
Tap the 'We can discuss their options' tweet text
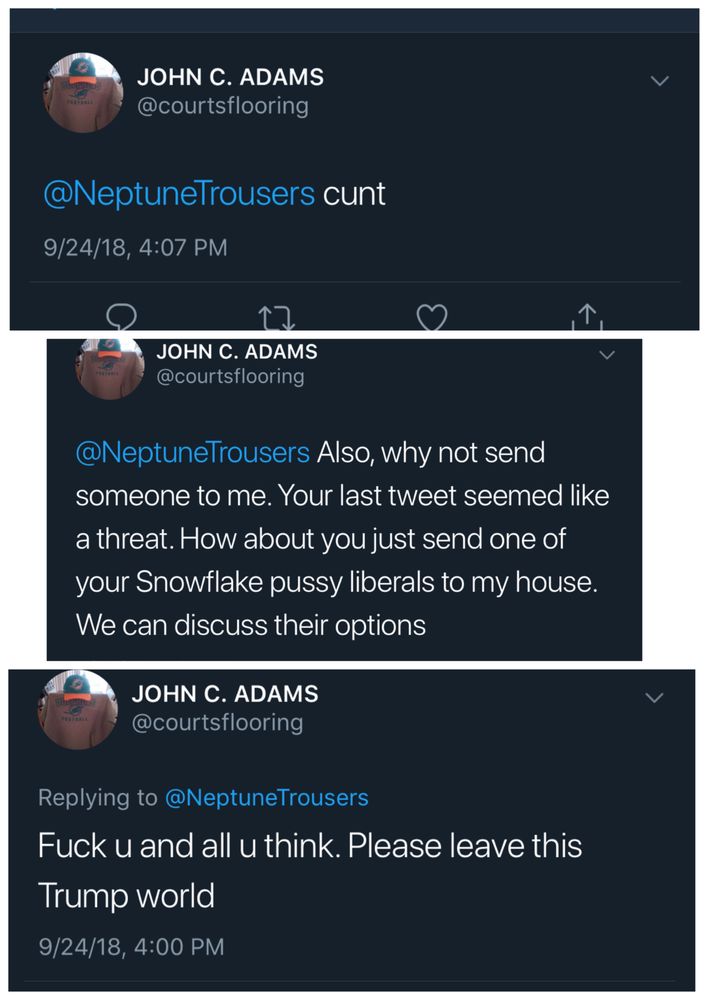point(251,625)
